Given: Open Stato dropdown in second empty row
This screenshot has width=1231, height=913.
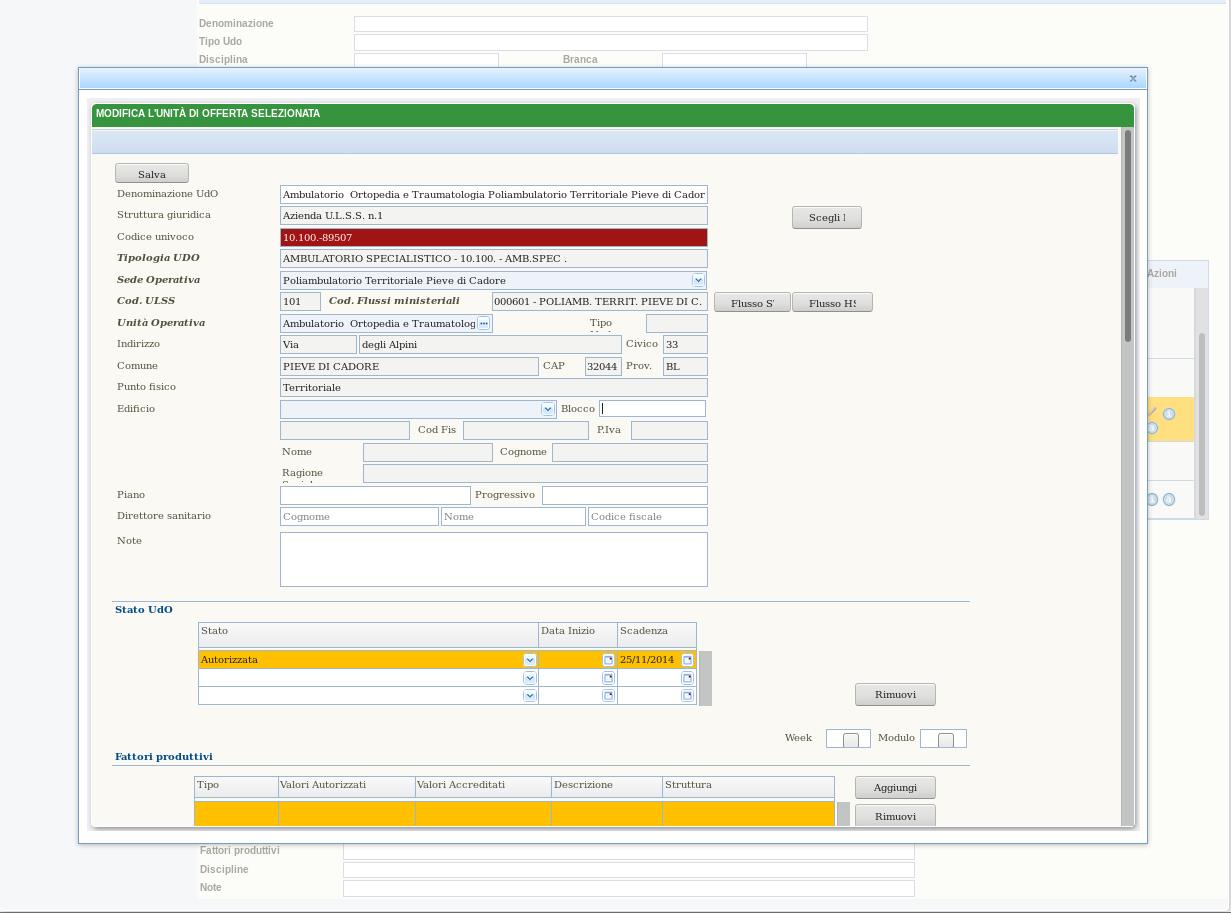Looking at the screenshot, I should point(529,678).
